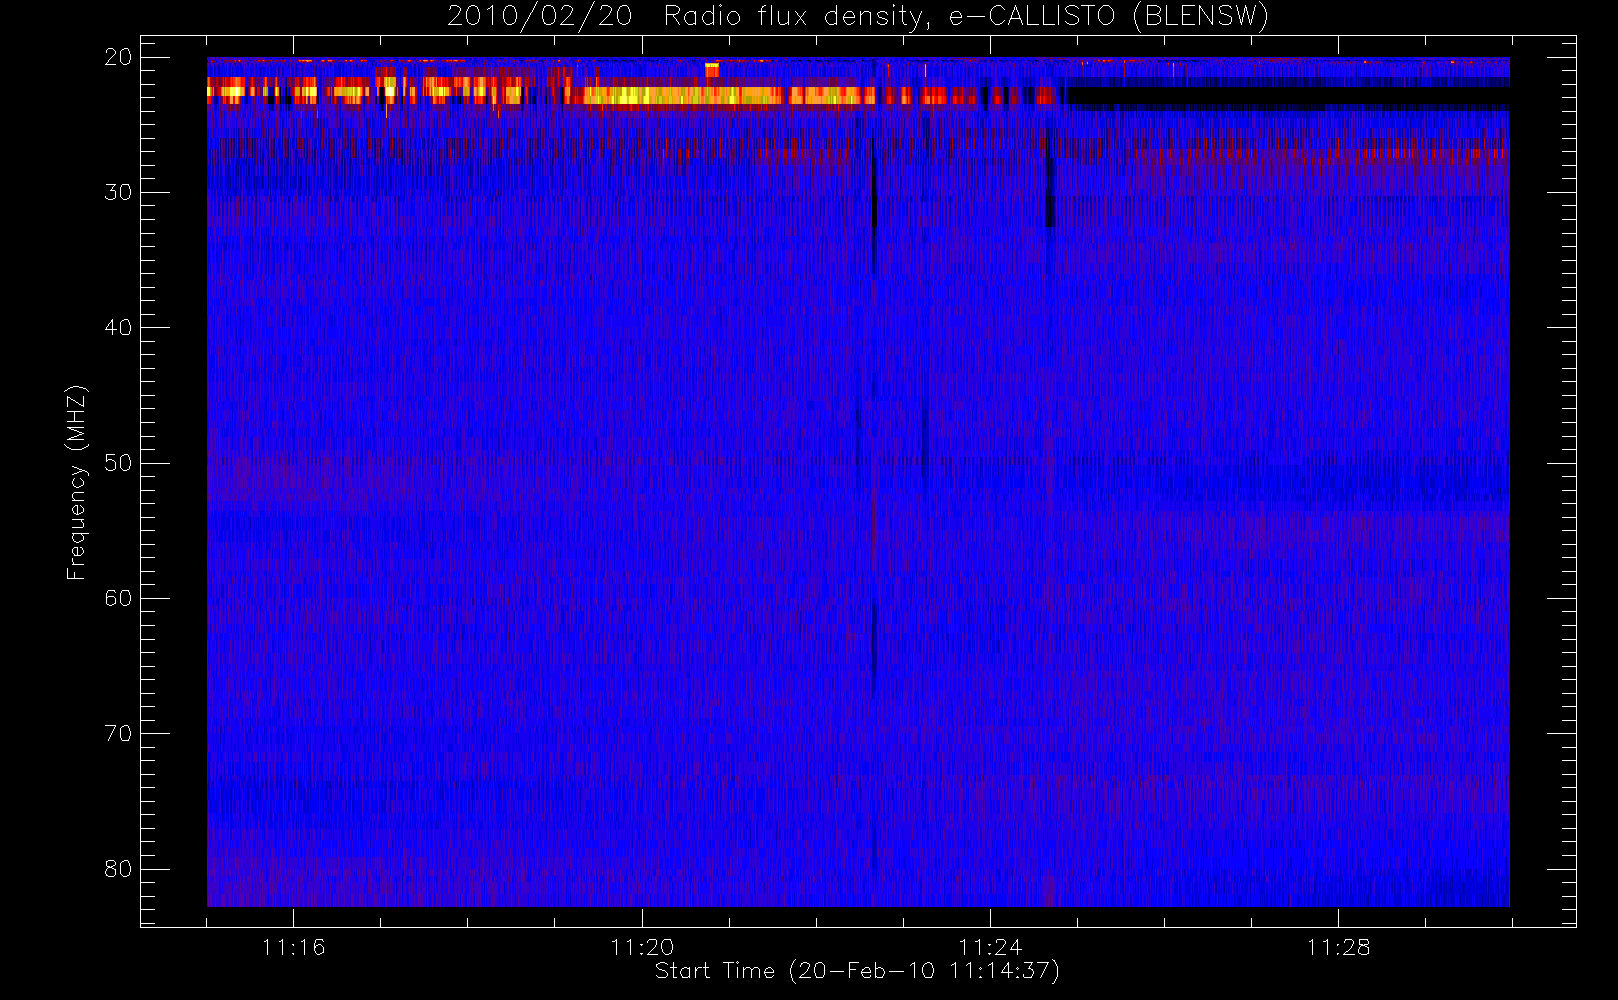Click the small orange burst near 21 MHz at 11:20:45
1618x1000 pixels.
coord(712,69)
